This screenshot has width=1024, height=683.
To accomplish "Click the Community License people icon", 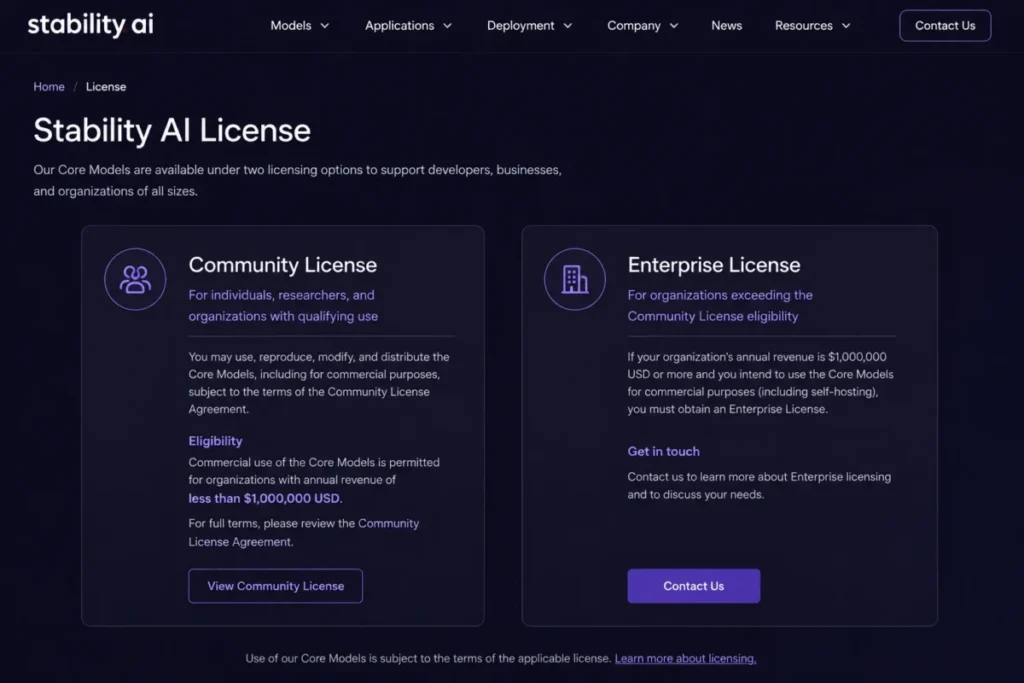I will [135, 279].
